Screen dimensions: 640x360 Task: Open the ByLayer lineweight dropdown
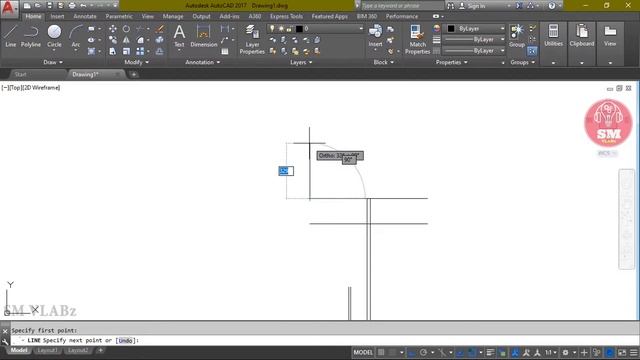pos(474,40)
